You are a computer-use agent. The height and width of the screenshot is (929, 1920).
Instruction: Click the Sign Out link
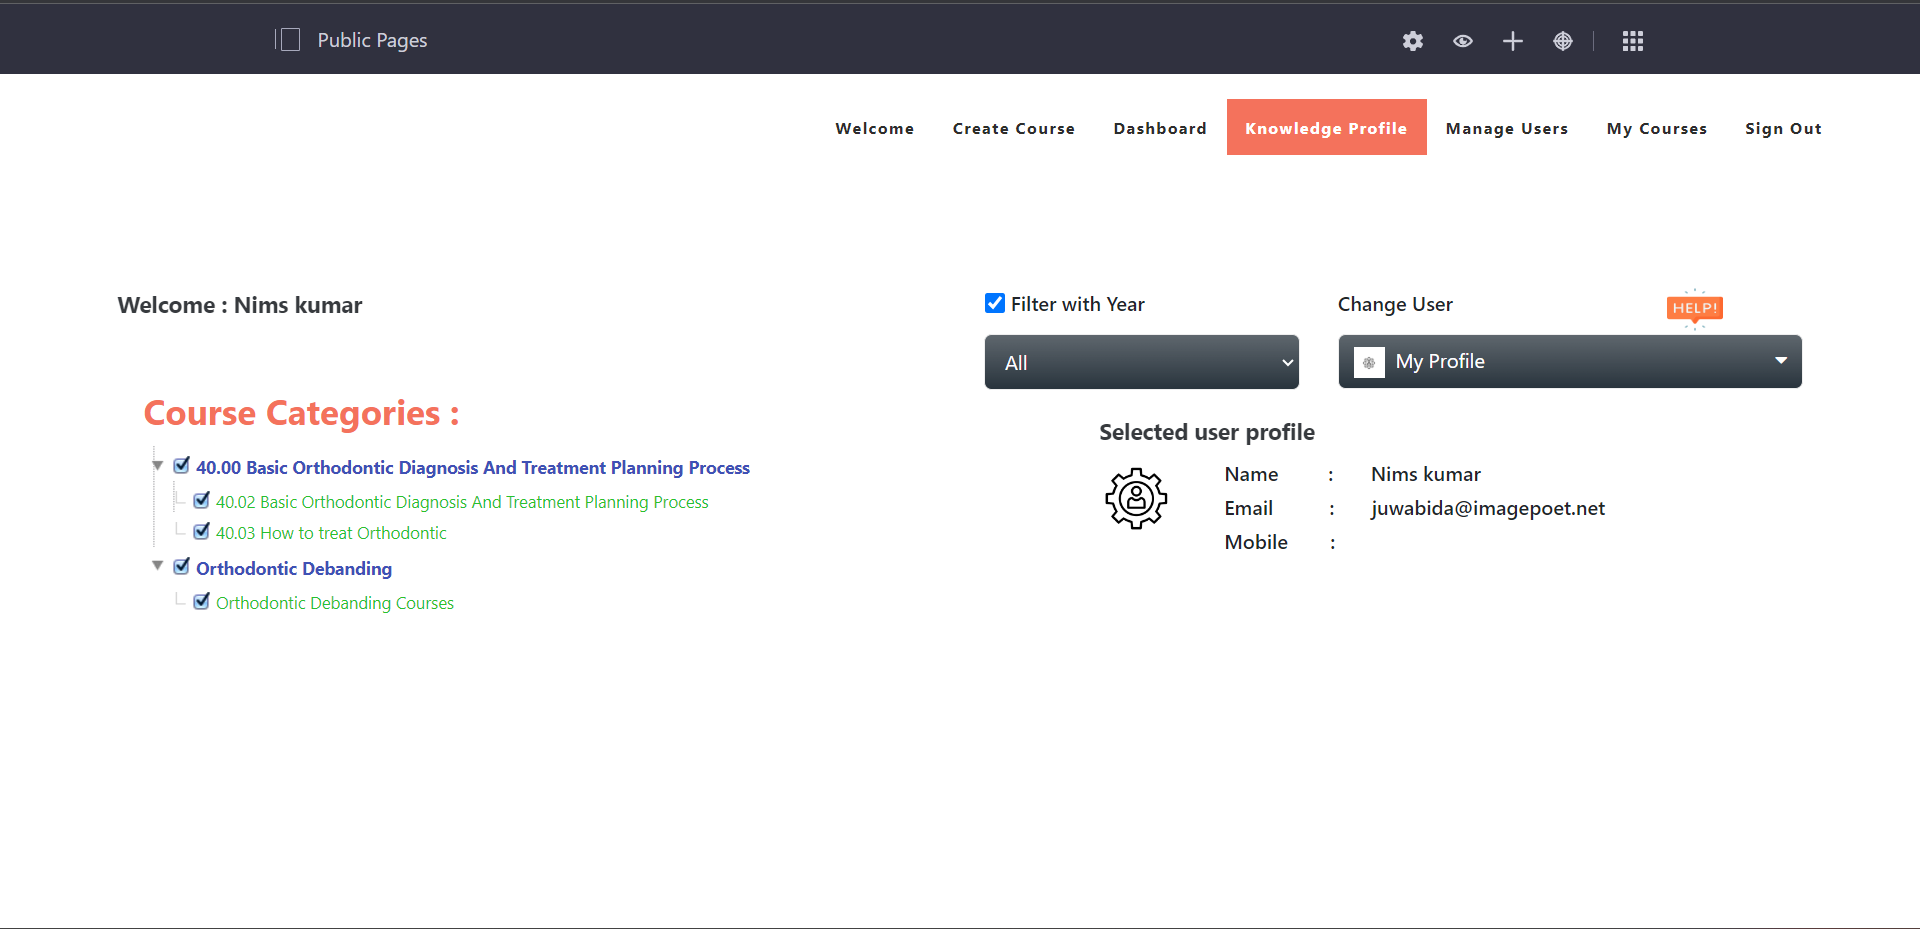tap(1782, 128)
